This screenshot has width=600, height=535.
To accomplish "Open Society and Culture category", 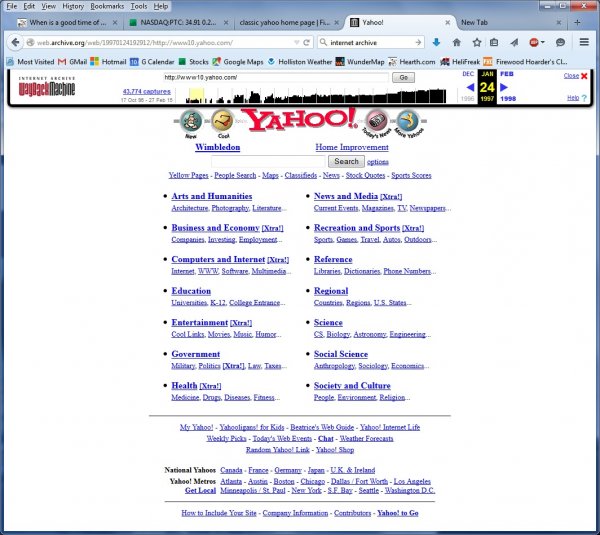I will [352, 385].
